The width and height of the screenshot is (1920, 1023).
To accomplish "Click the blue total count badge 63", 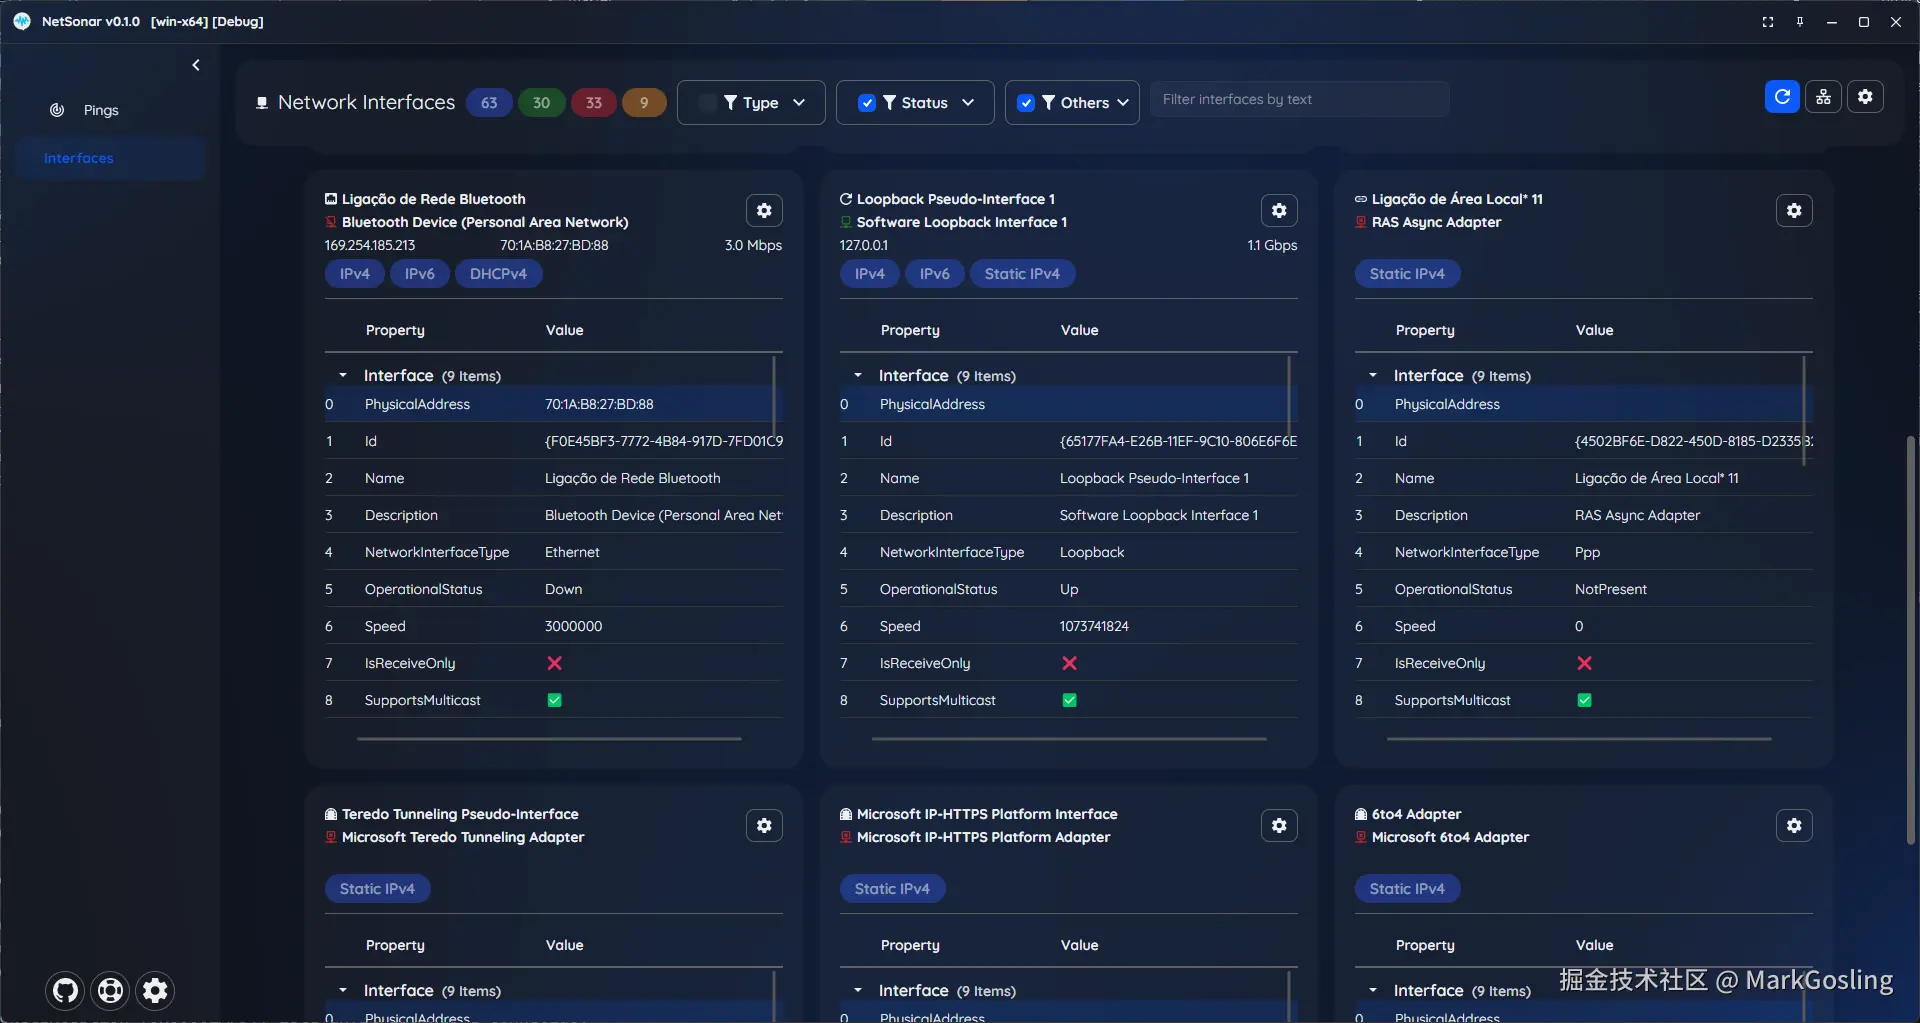I will (489, 103).
